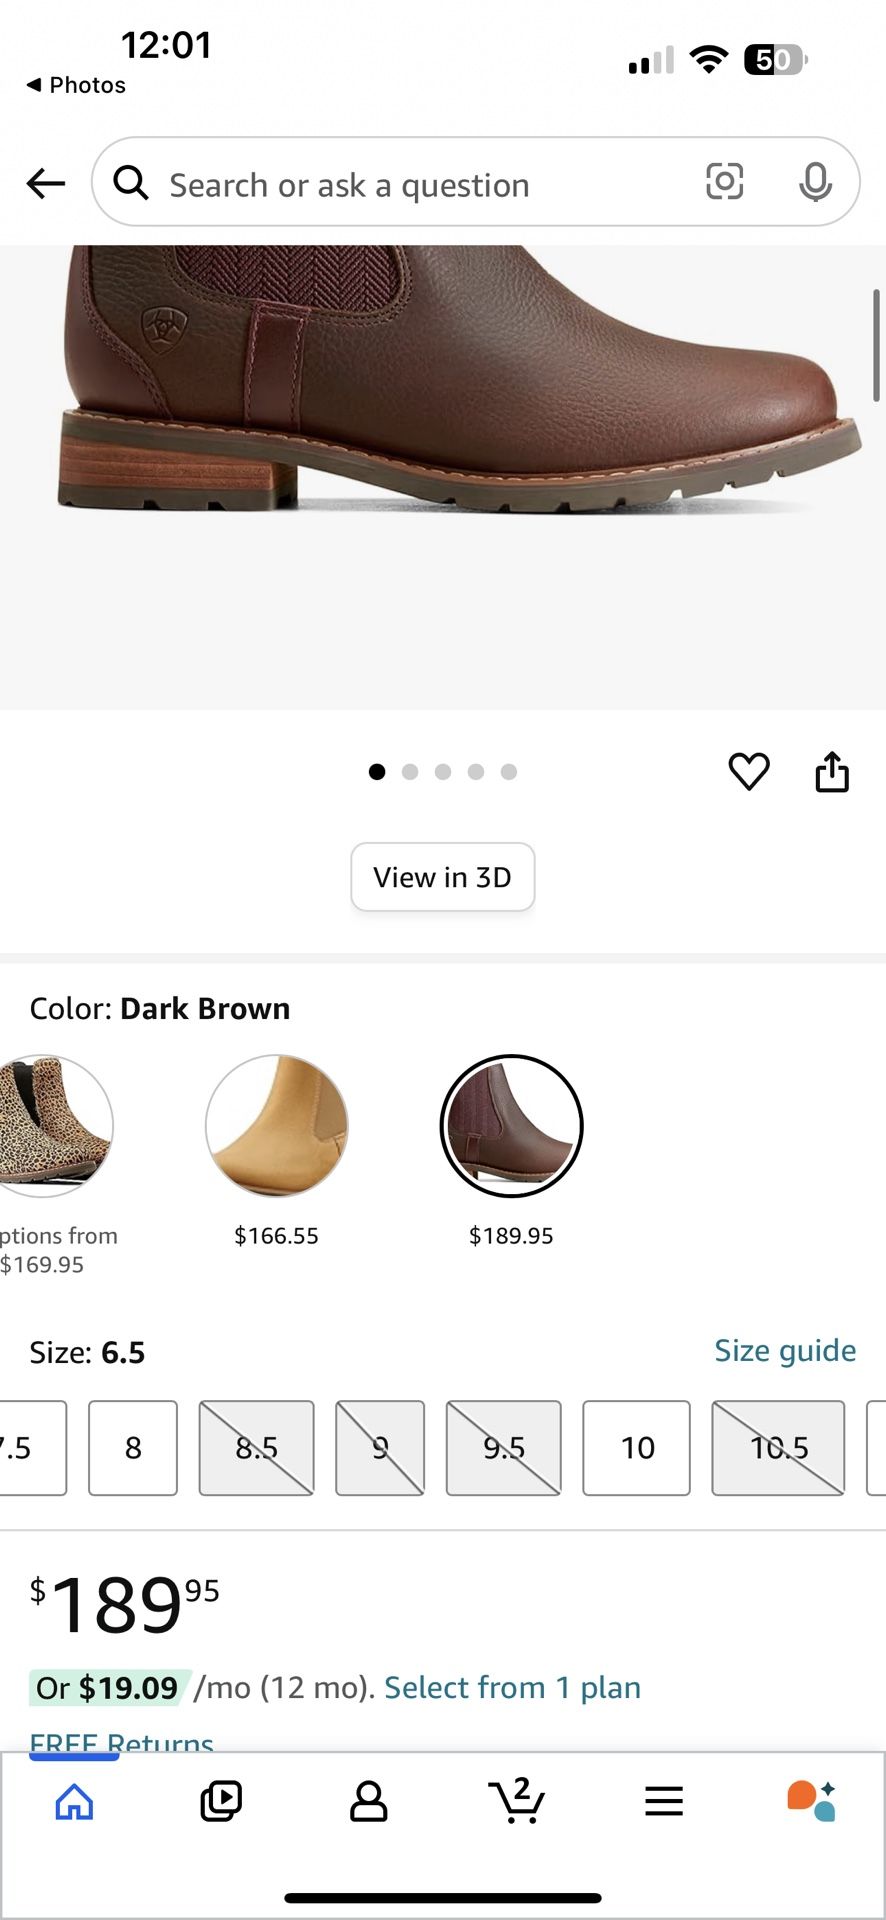Go to the Home tab icon
Screen dimensions: 886x1920
(74, 1802)
